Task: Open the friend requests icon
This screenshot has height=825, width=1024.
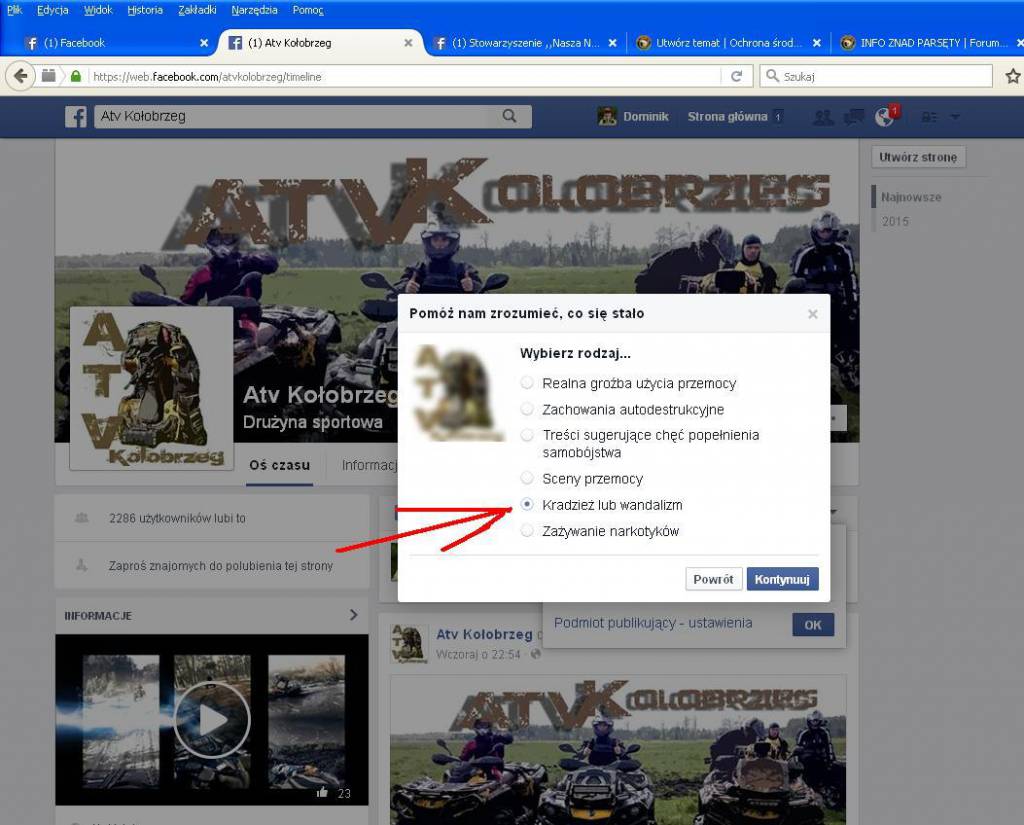Action: (x=823, y=117)
